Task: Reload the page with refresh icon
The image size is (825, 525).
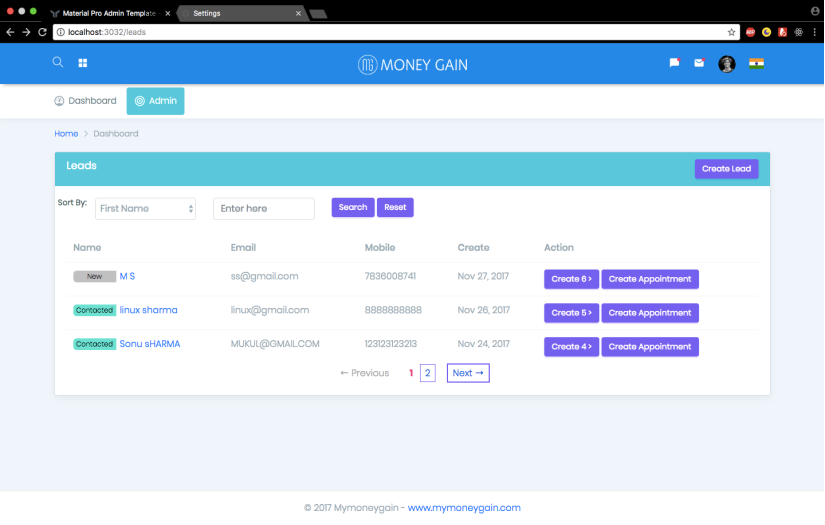Action: point(43,32)
